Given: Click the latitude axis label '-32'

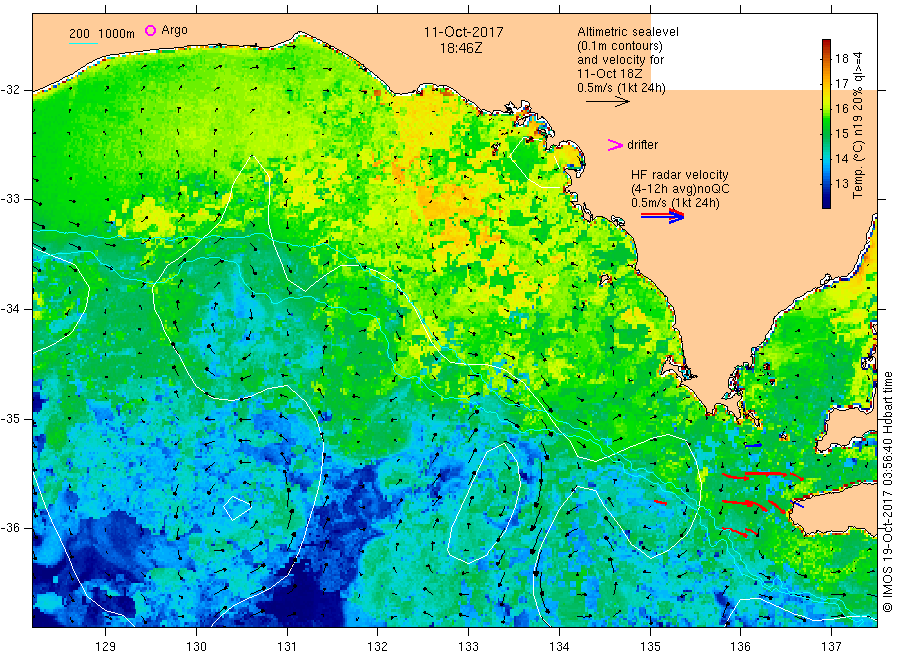Looking at the screenshot, I should tap(10, 90).
